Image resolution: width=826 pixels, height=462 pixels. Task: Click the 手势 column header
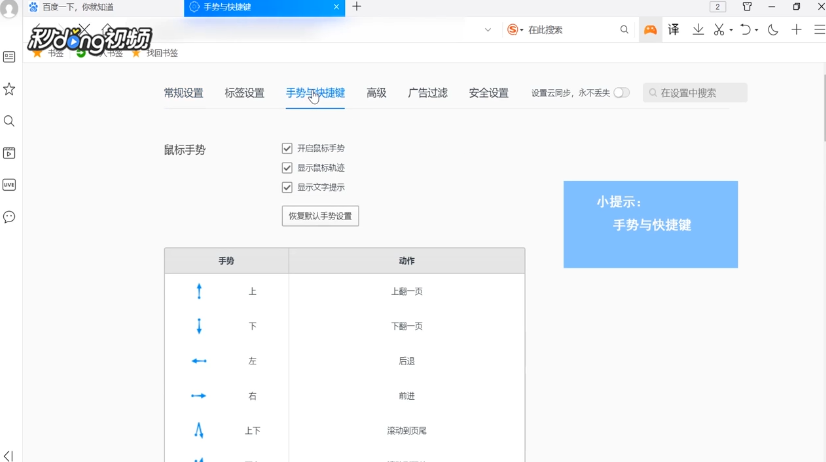pyautogui.click(x=227, y=261)
